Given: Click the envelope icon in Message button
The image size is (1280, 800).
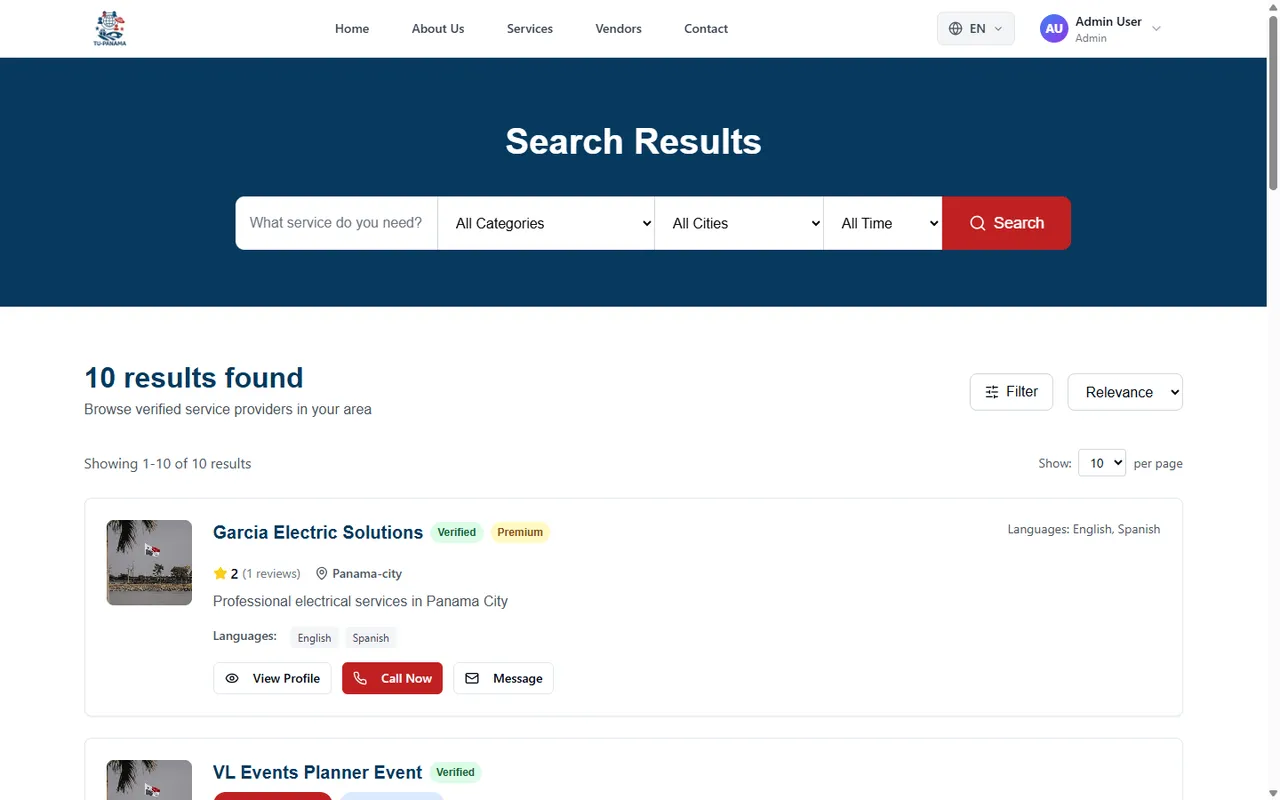Looking at the screenshot, I should [472, 678].
